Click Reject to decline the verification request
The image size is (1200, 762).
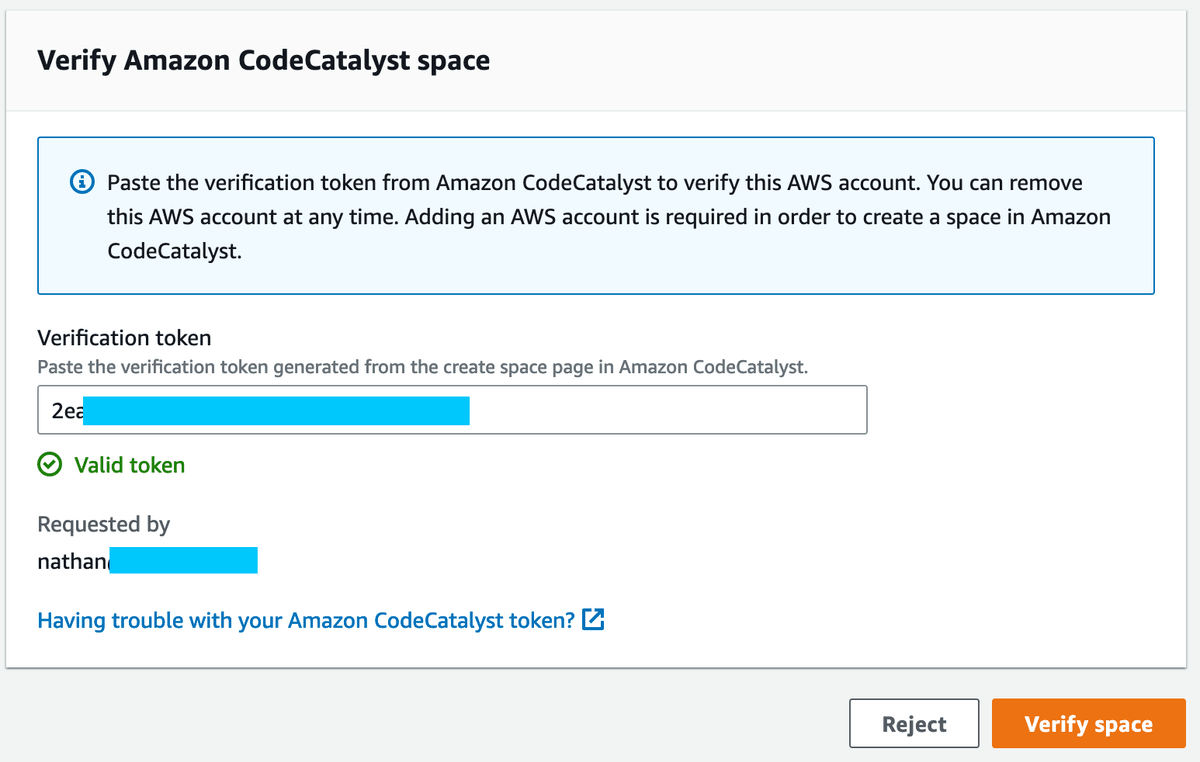913,723
